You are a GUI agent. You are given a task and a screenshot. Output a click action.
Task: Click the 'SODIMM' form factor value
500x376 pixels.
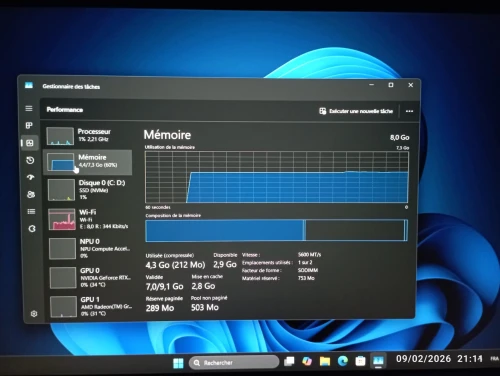(x=308, y=270)
